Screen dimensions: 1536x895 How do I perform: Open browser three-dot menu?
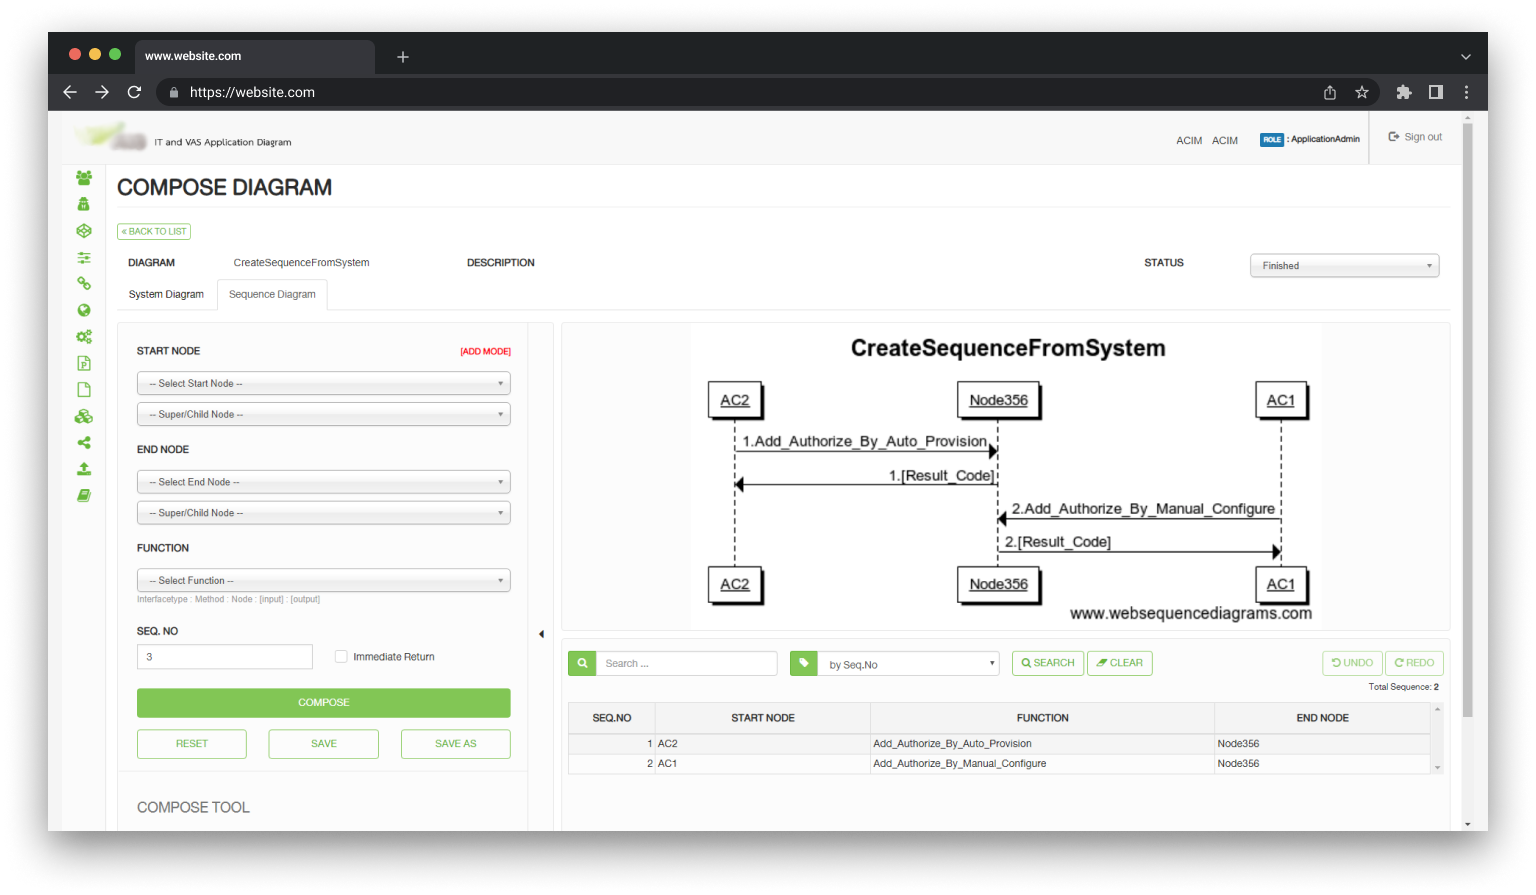[x=1467, y=92]
